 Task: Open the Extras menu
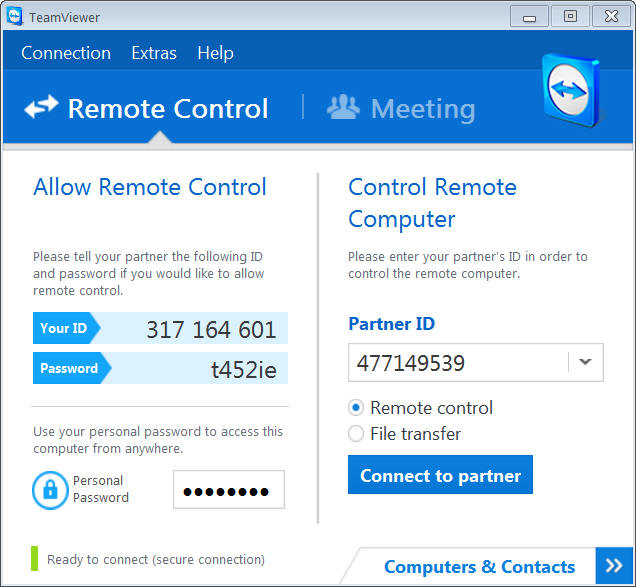tap(154, 53)
